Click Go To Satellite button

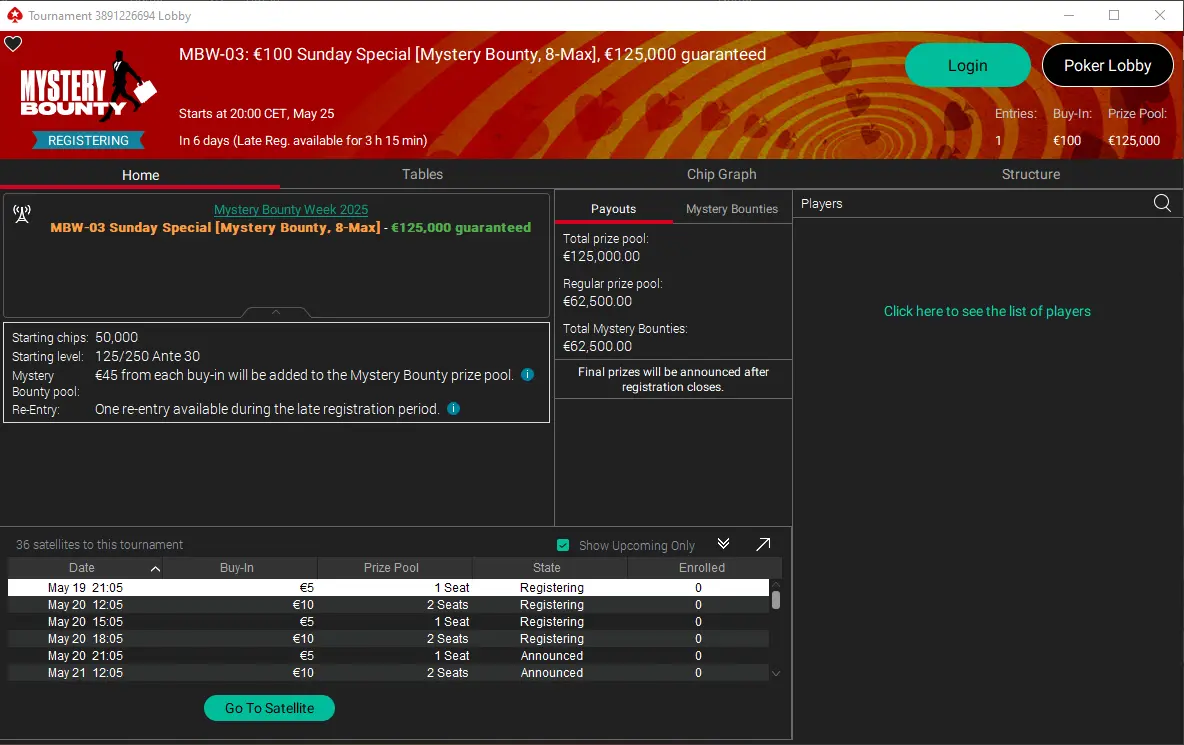269,708
